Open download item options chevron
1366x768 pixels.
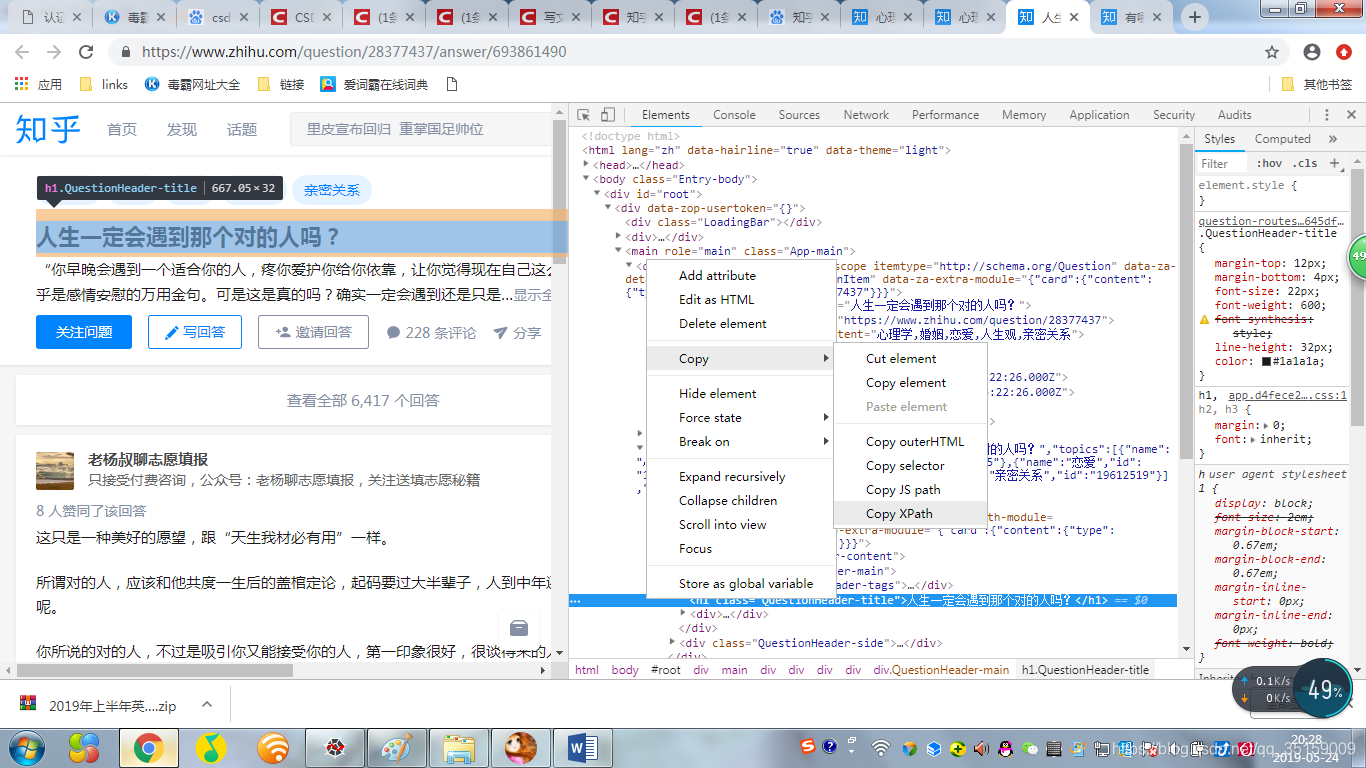pos(207,705)
